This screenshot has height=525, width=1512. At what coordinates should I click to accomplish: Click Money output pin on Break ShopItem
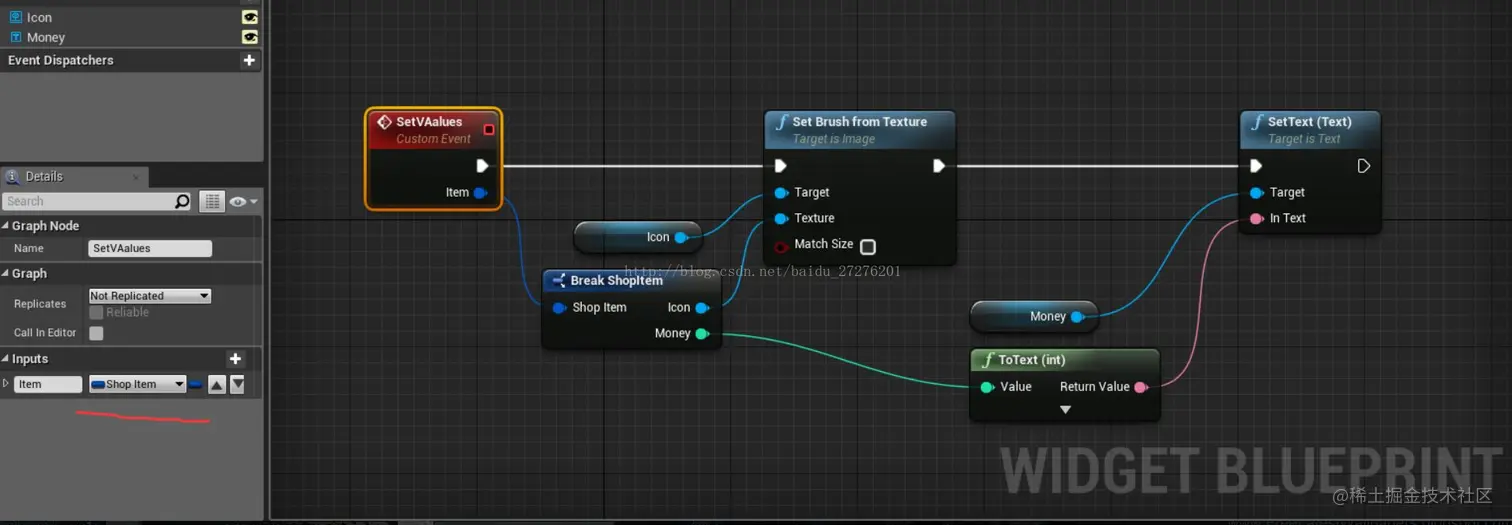tap(702, 333)
